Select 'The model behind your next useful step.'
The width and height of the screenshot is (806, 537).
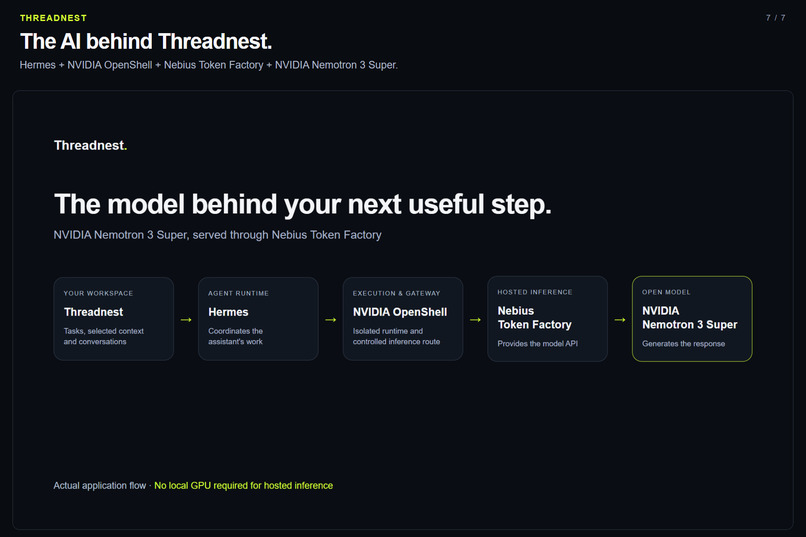303,205
